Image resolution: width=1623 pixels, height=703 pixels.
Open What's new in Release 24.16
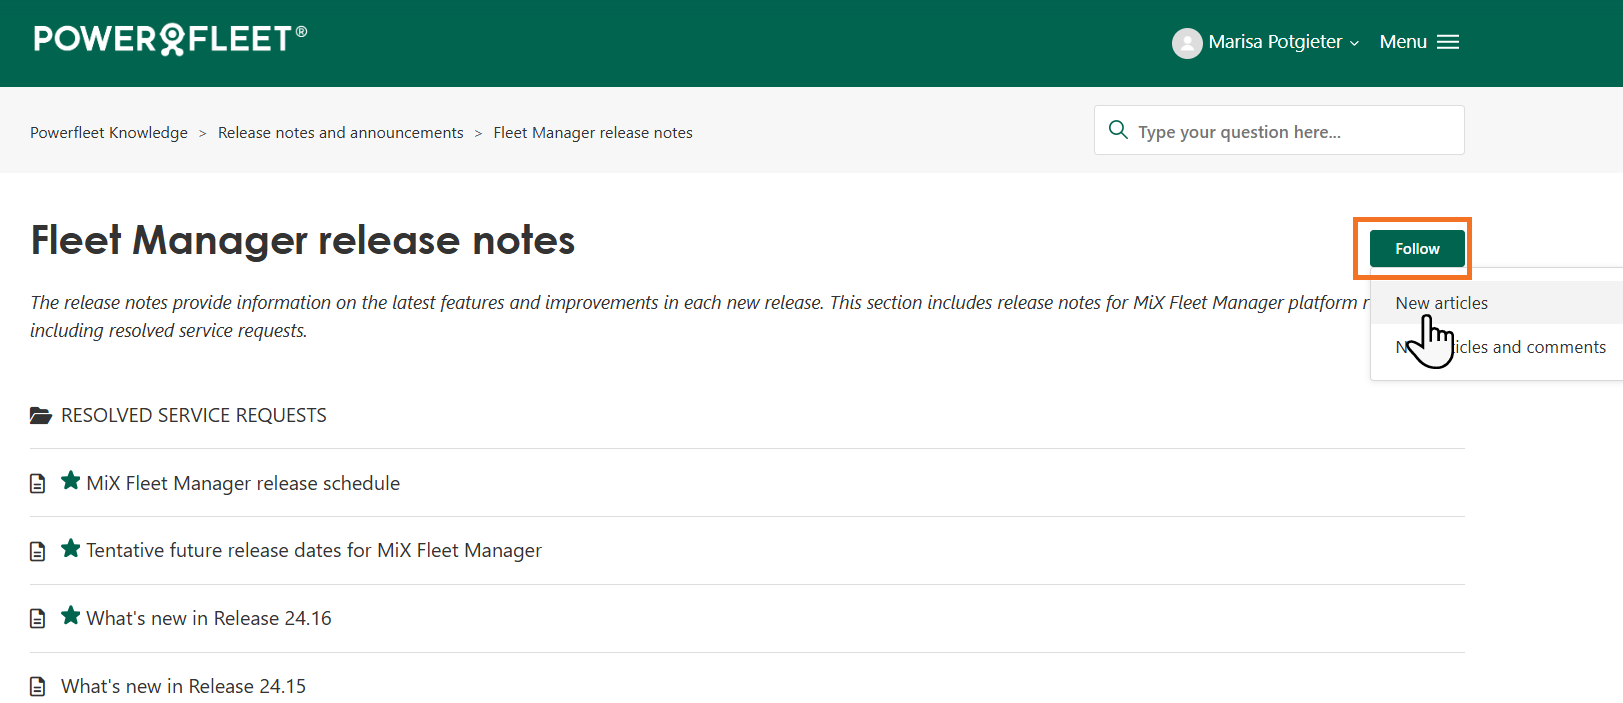click(209, 618)
